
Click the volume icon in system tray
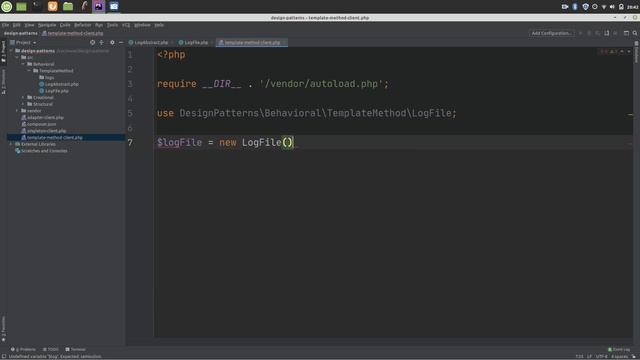point(612,7)
